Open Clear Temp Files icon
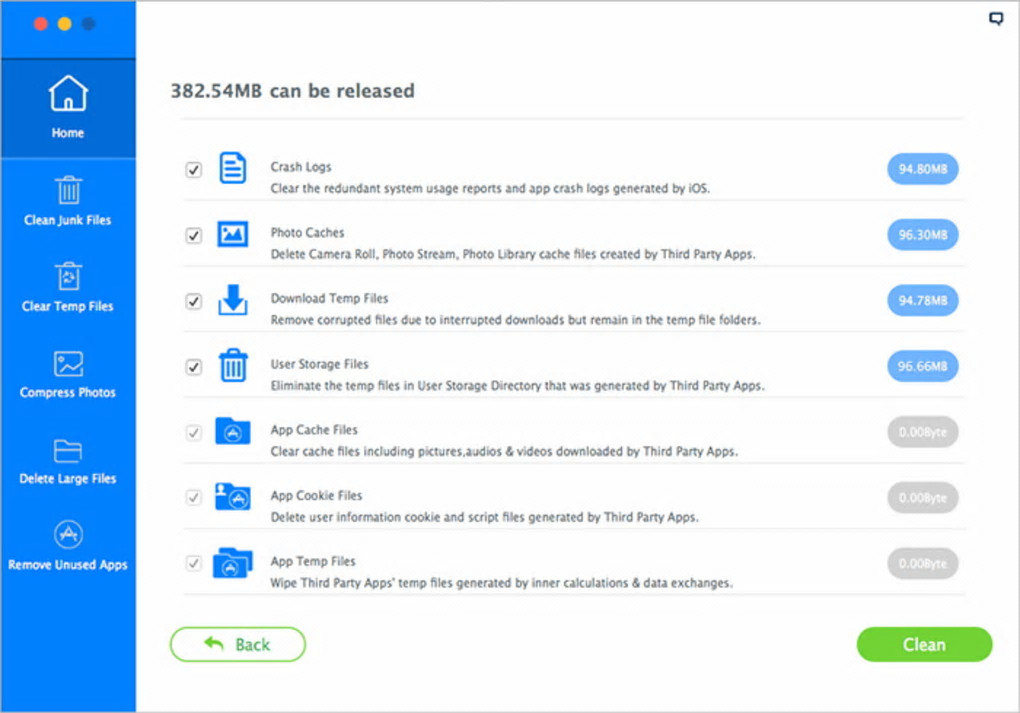This screenshot has width=1020, height=713. pyautogui.click(x=68, y=276)
